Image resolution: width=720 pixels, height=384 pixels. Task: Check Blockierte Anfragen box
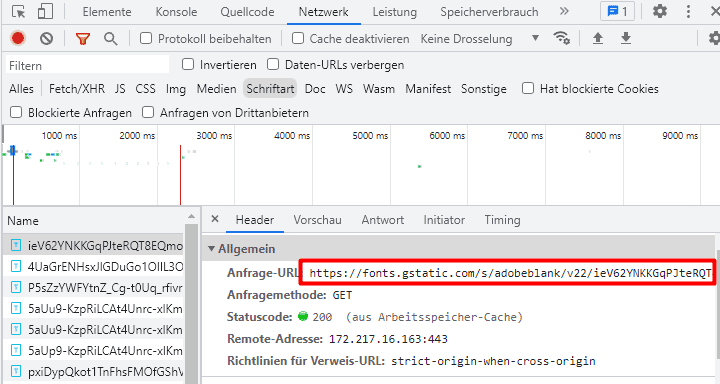tap(16, 112)
